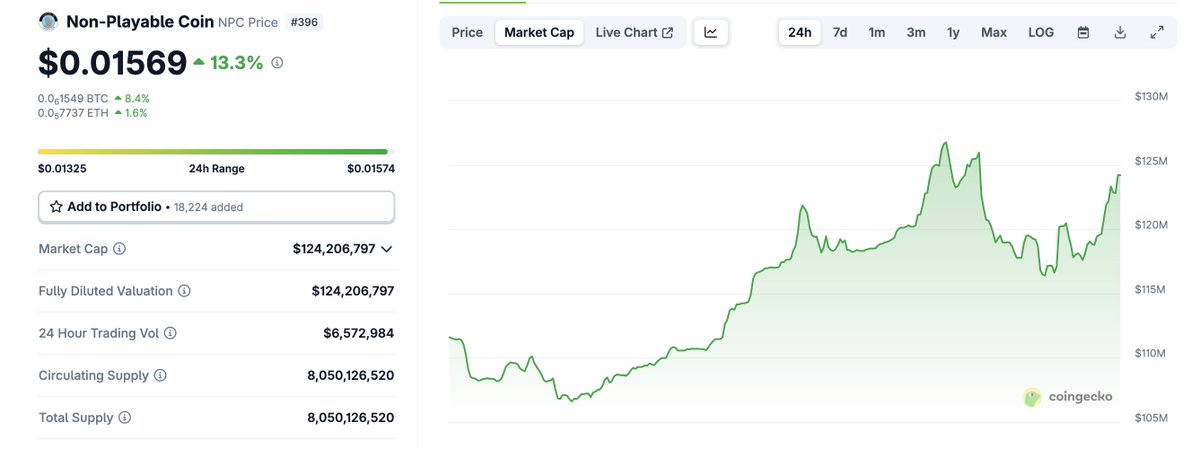Click the CoinGecko gecko logo on the chart
The width and height of the screenshot is (1200, 449).
(1032, 397)
